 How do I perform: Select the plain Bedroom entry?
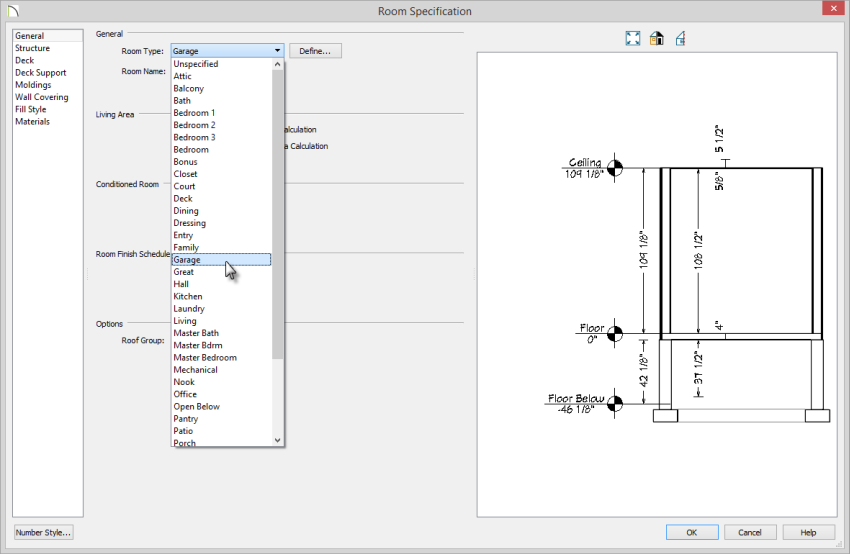(221, 150)
